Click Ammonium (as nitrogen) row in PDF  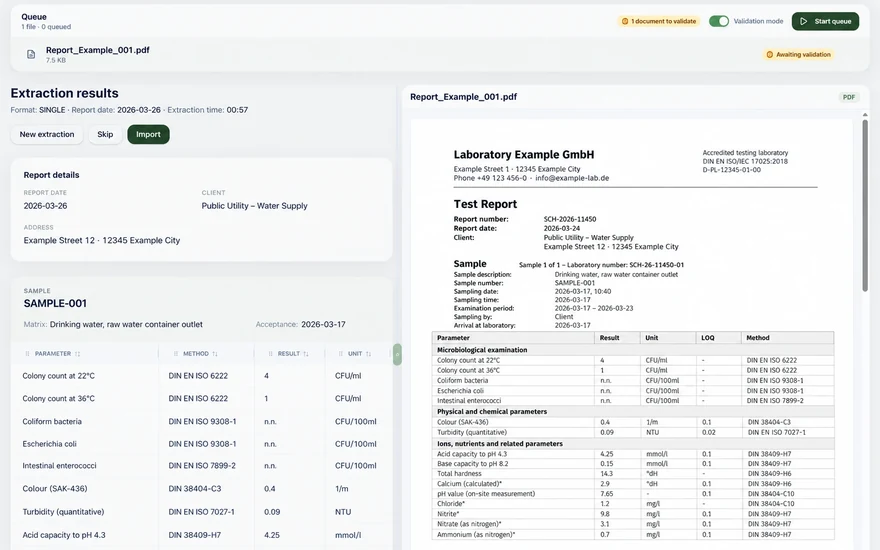coord(633,534)
